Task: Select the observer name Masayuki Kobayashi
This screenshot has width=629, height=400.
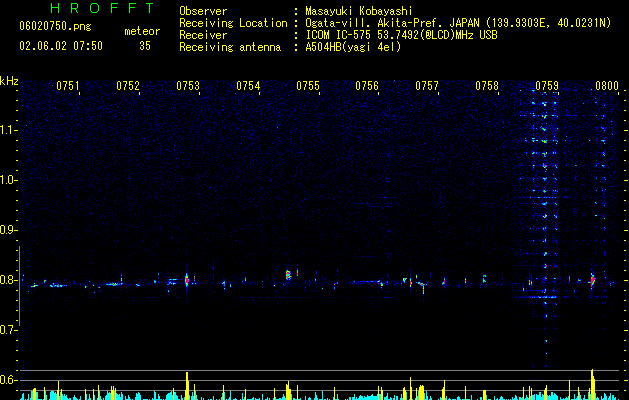Action: tap(359, 11)
